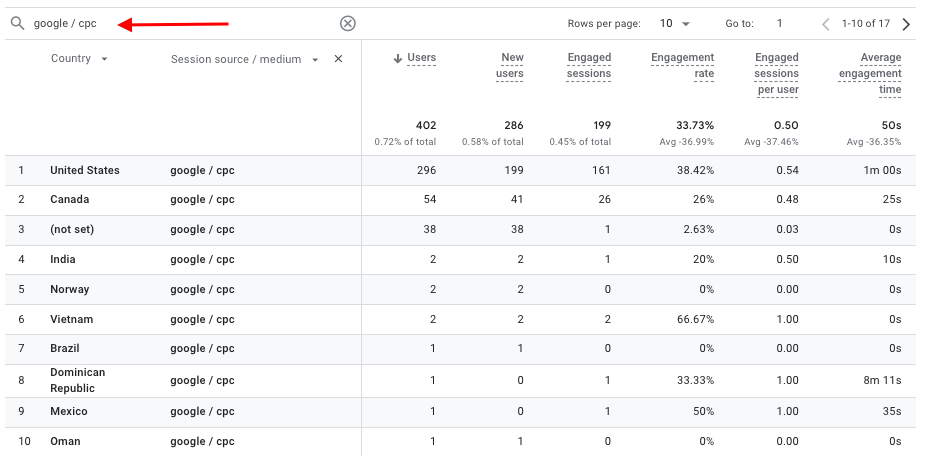
Task: Sort by Engaged sessions per user
Action: [776, 74]
